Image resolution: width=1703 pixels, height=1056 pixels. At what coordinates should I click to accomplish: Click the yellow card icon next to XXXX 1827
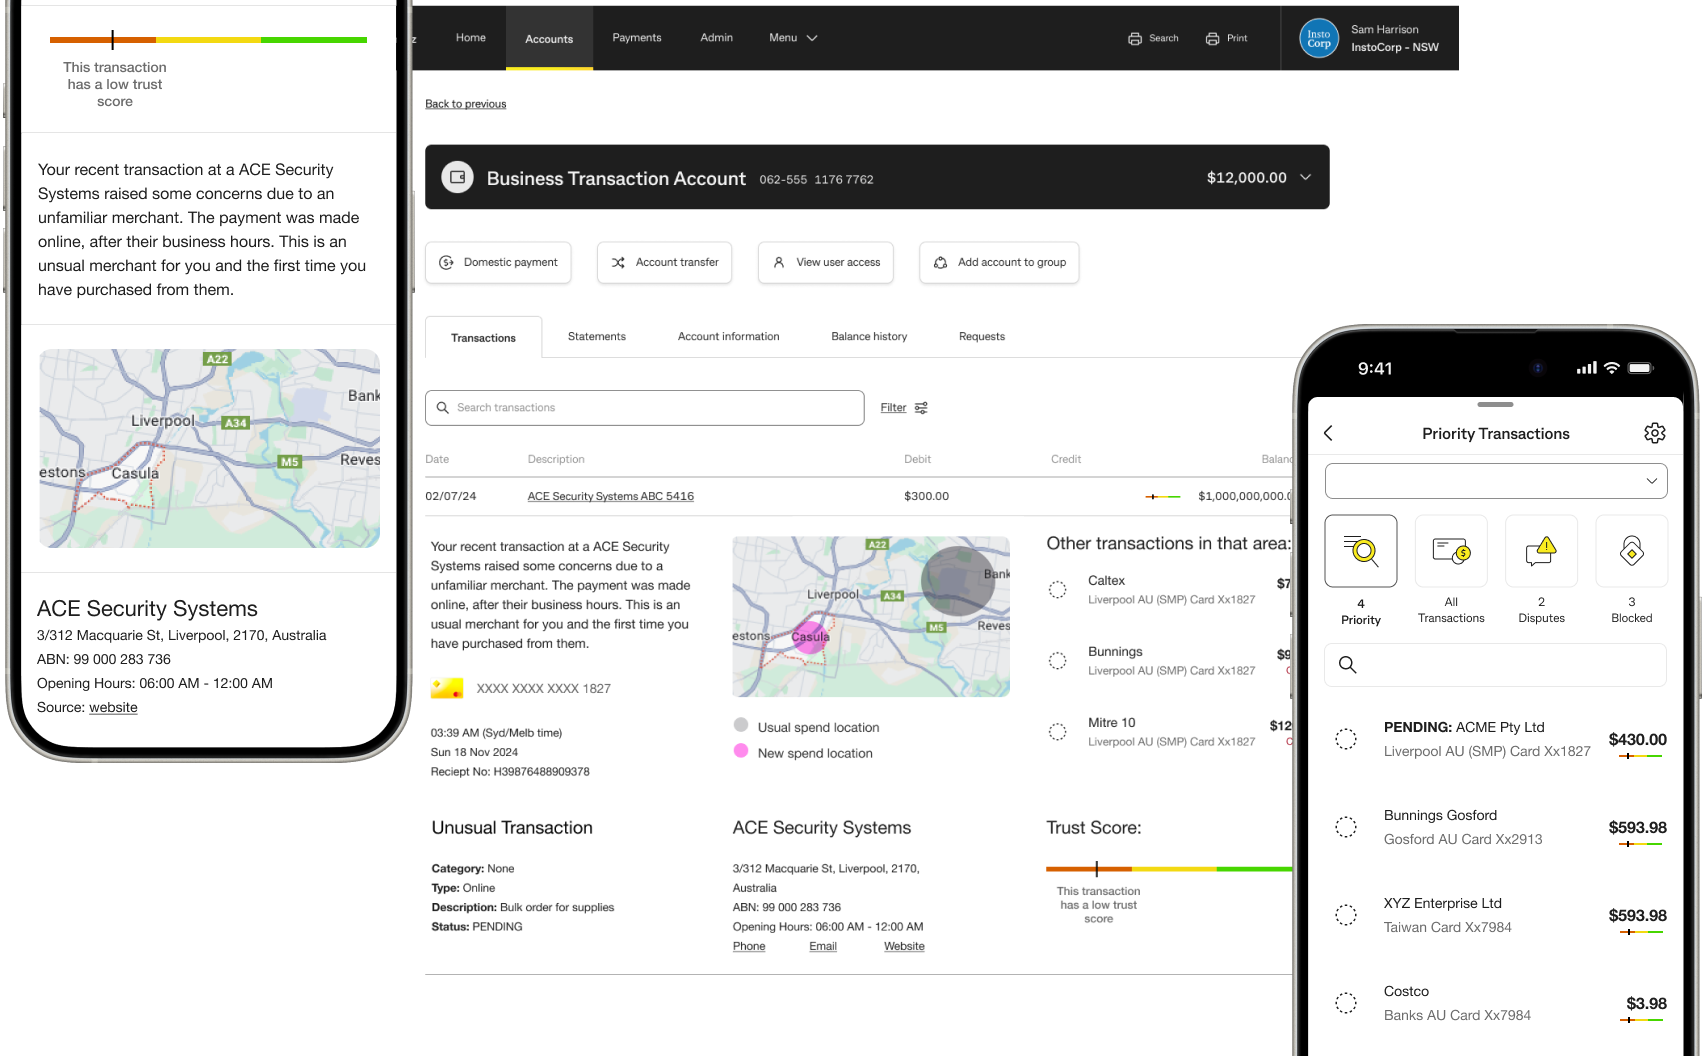(x=447, y=688)
